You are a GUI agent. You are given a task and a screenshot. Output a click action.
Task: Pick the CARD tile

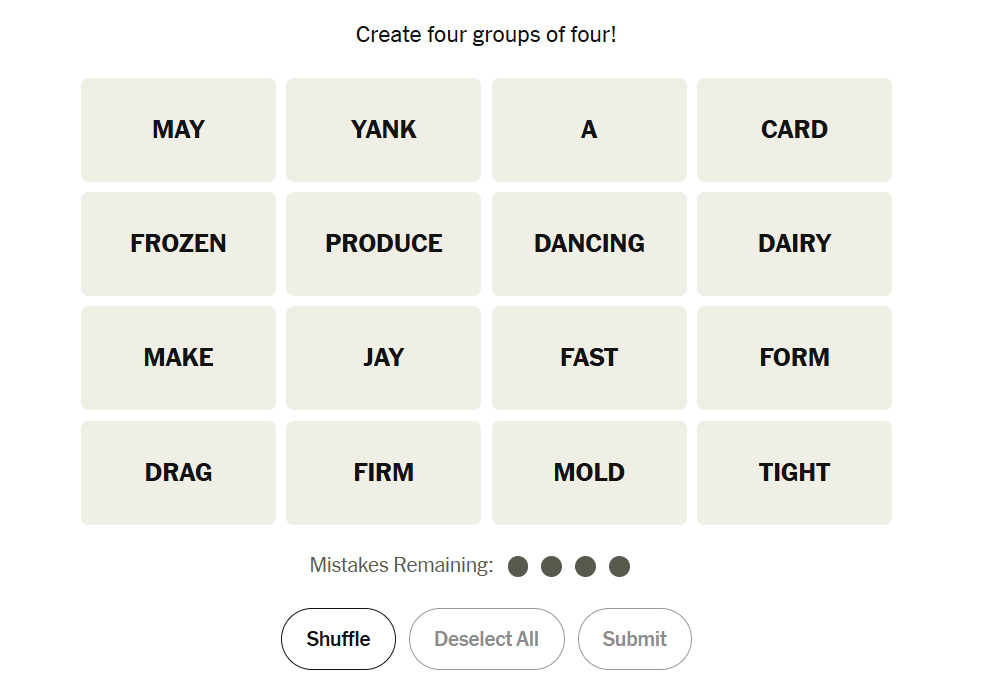(x=794, y=130)
